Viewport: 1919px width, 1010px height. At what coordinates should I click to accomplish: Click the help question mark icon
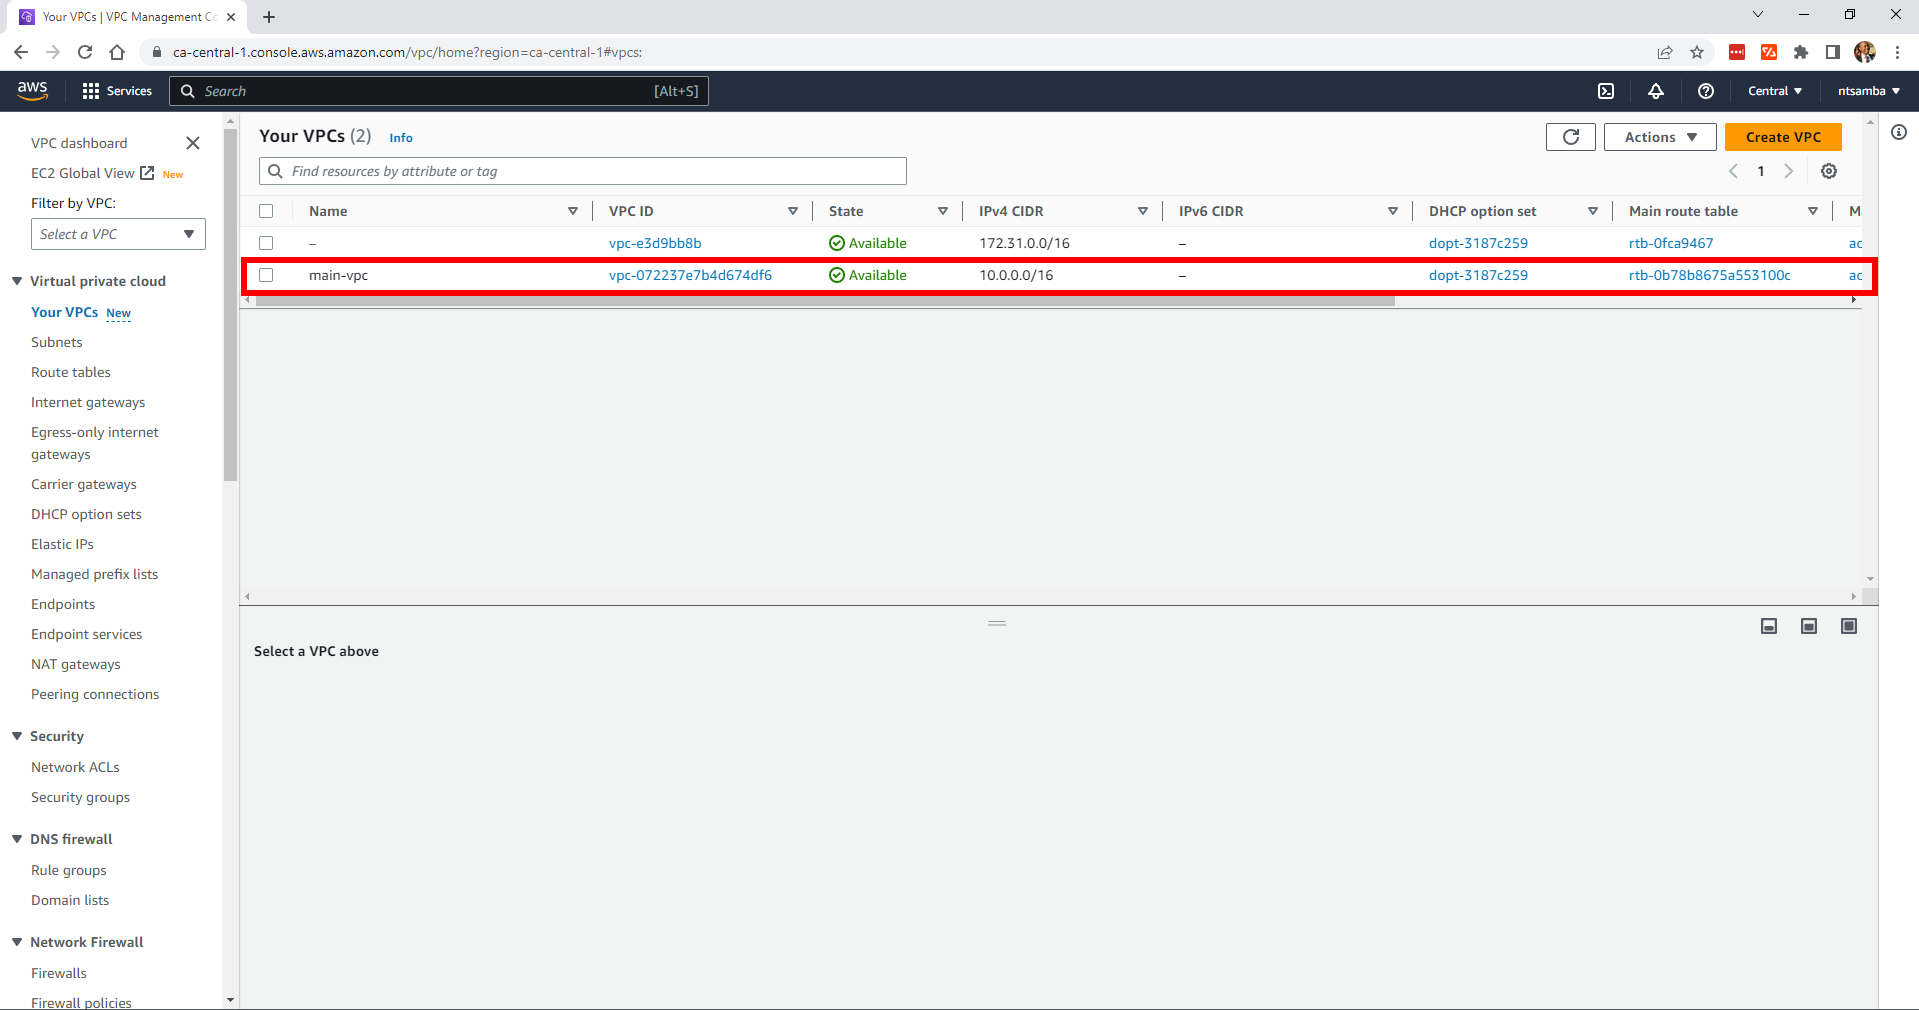point(1706,91)
